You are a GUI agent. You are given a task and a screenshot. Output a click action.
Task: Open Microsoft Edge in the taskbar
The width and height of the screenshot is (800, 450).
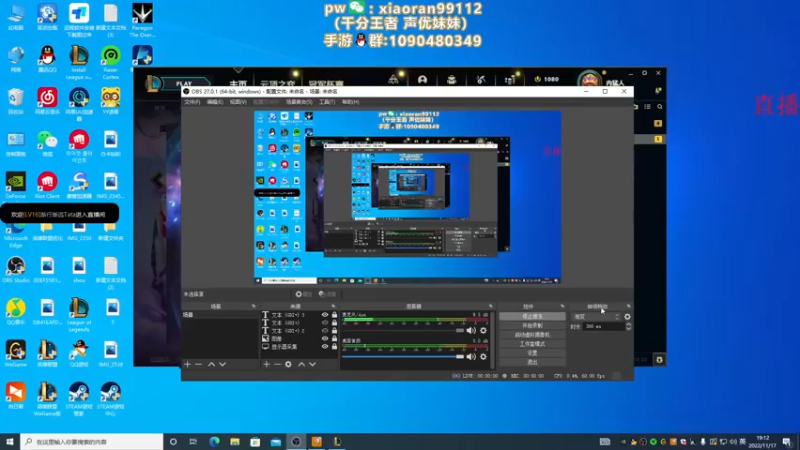(x=214, y=442)
